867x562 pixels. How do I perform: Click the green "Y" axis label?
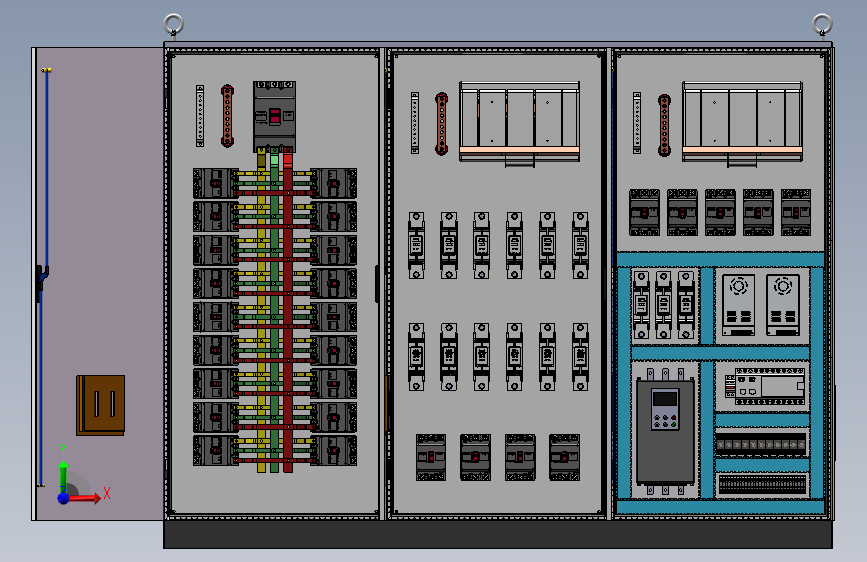click(63, 450)
